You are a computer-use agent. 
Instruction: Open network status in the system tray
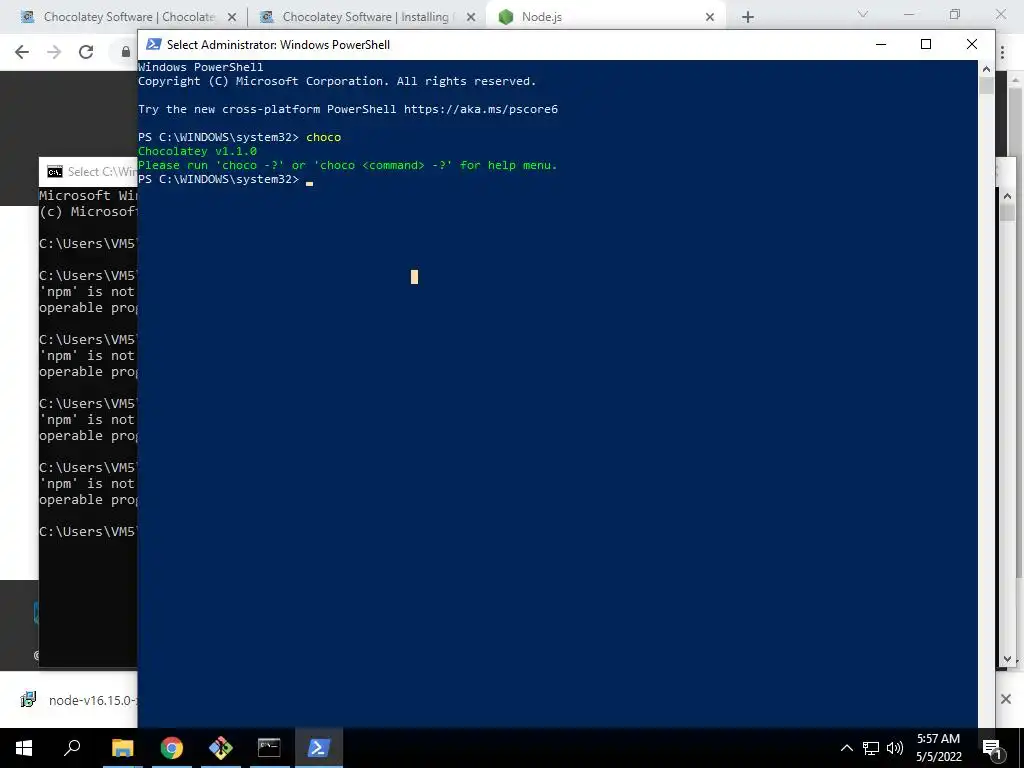[x=871, y=748]
